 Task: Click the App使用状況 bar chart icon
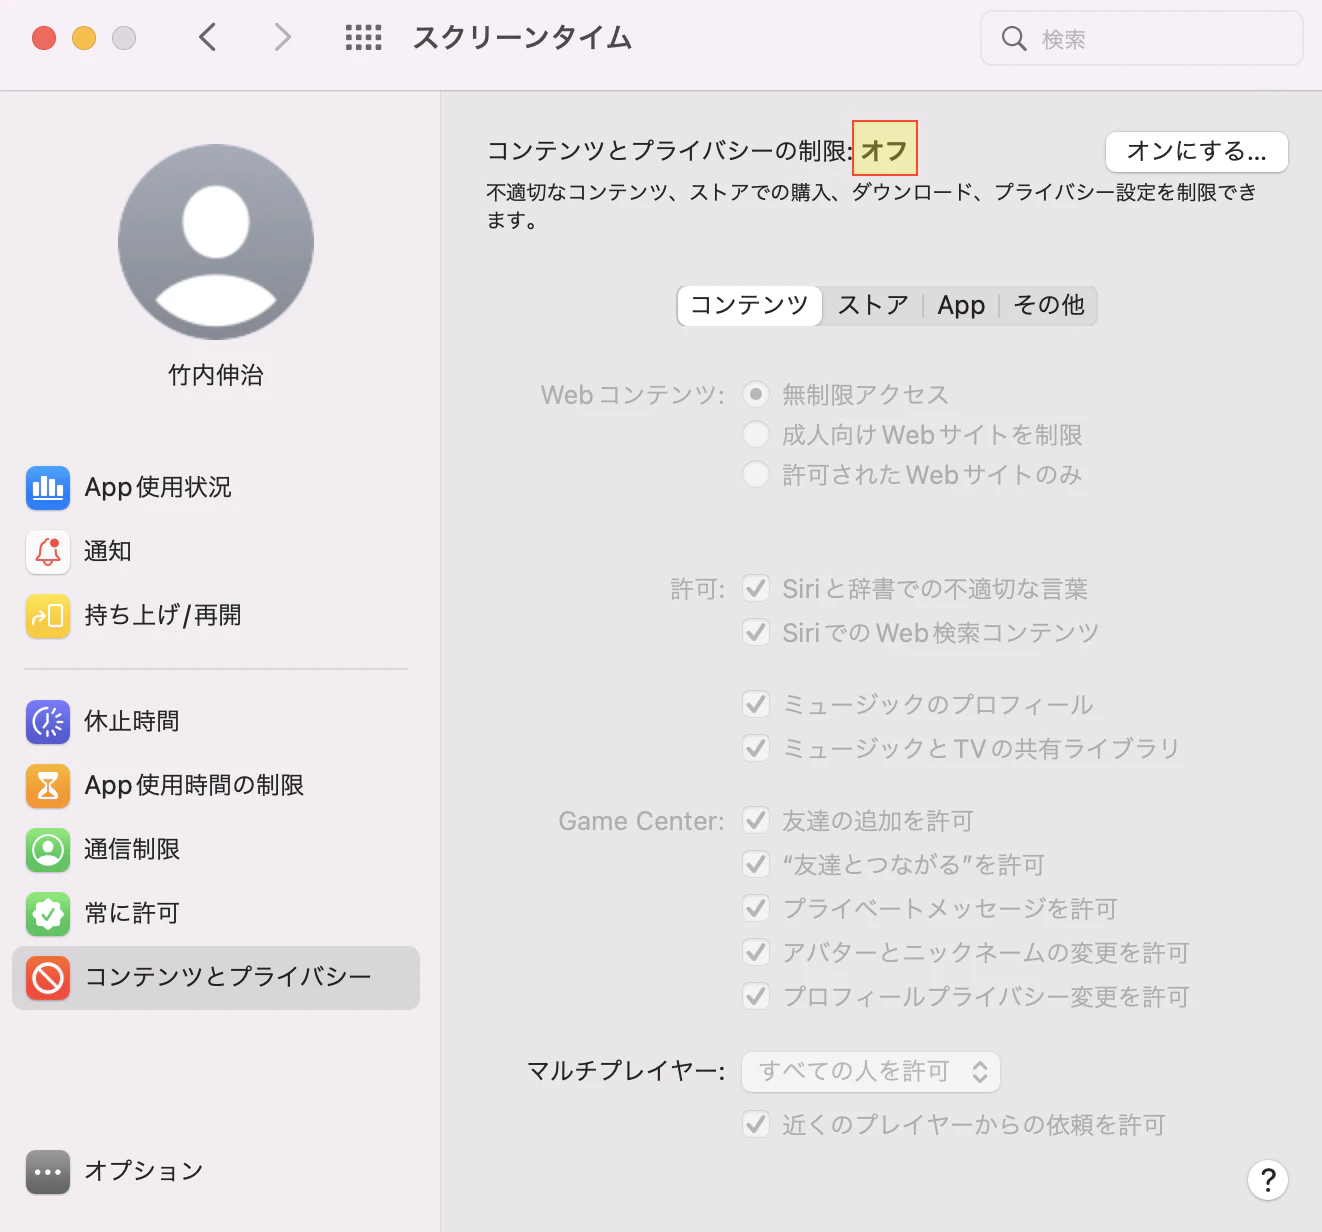point(48,488)
